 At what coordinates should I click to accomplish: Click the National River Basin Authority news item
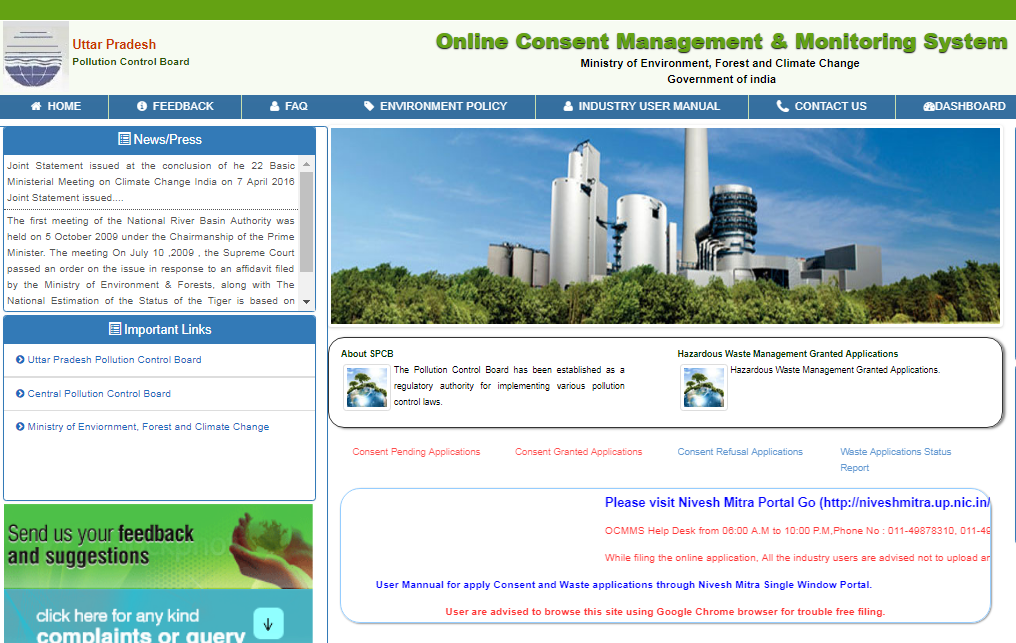coord(151,261)
